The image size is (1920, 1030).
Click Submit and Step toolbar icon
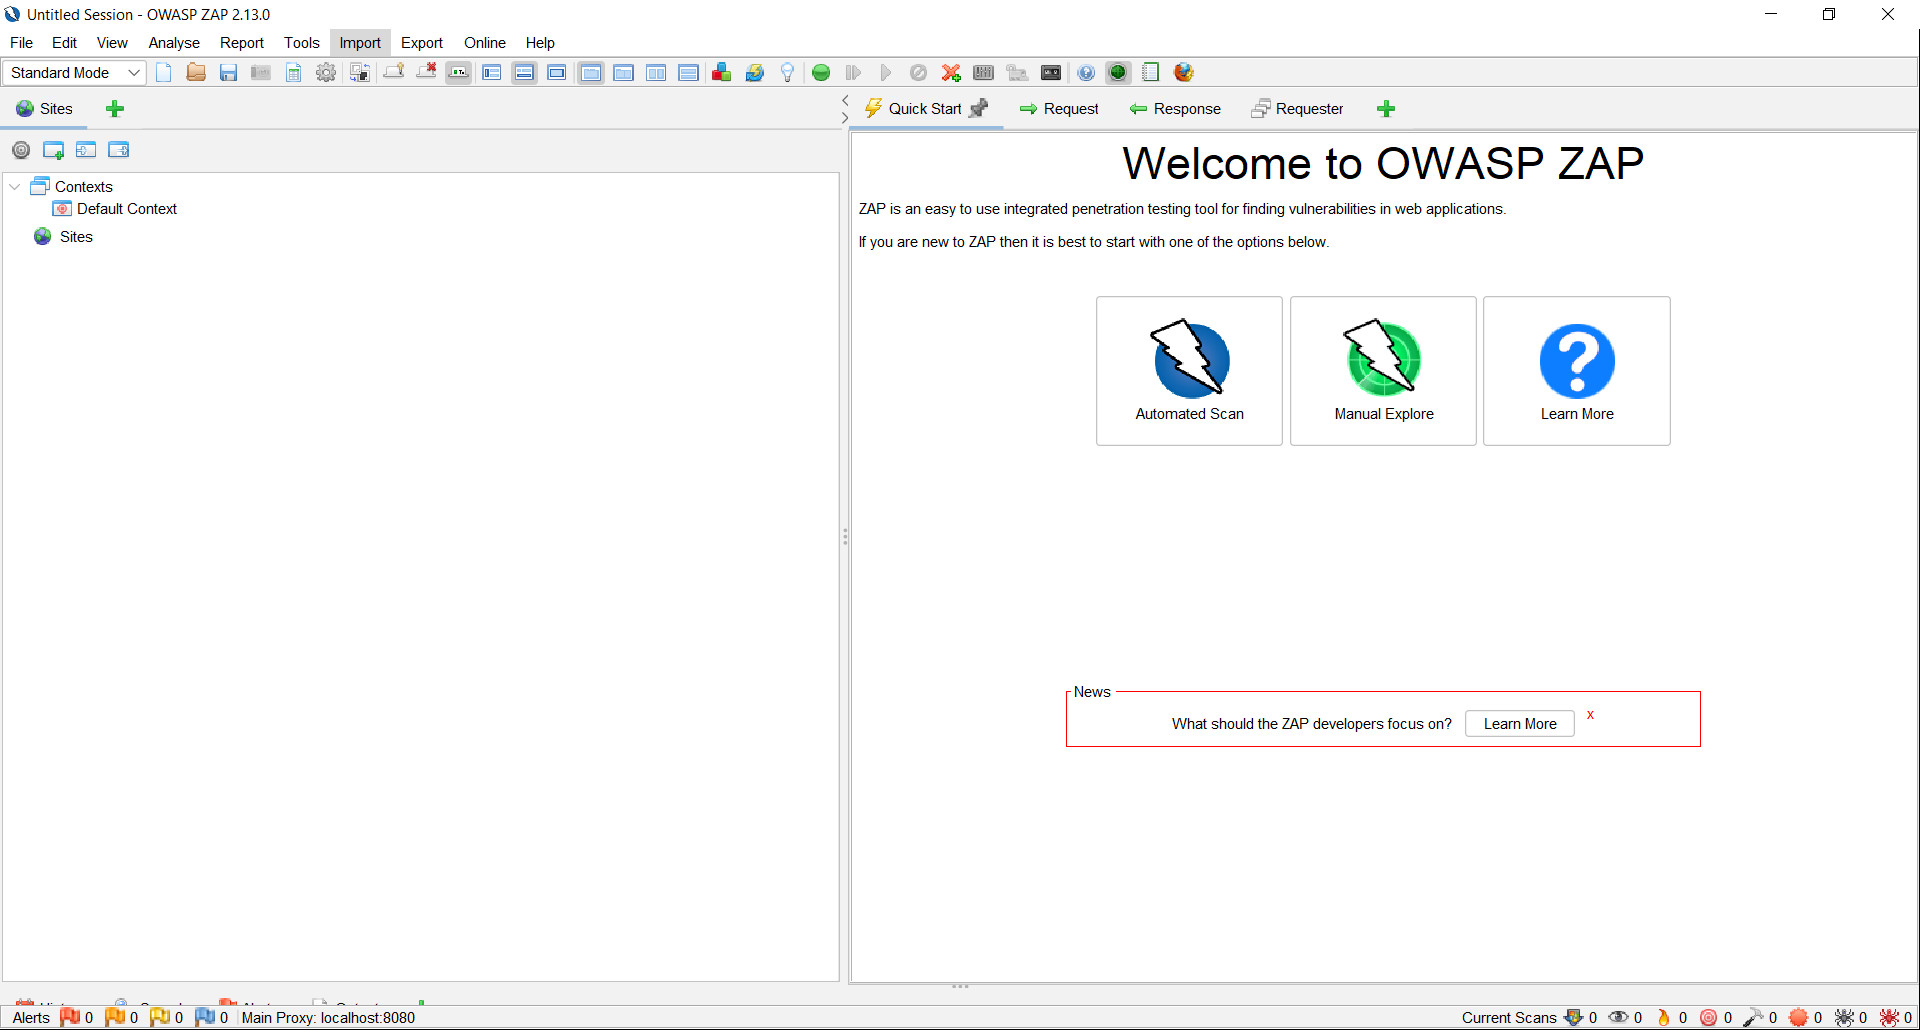click(x=853, y=72)
